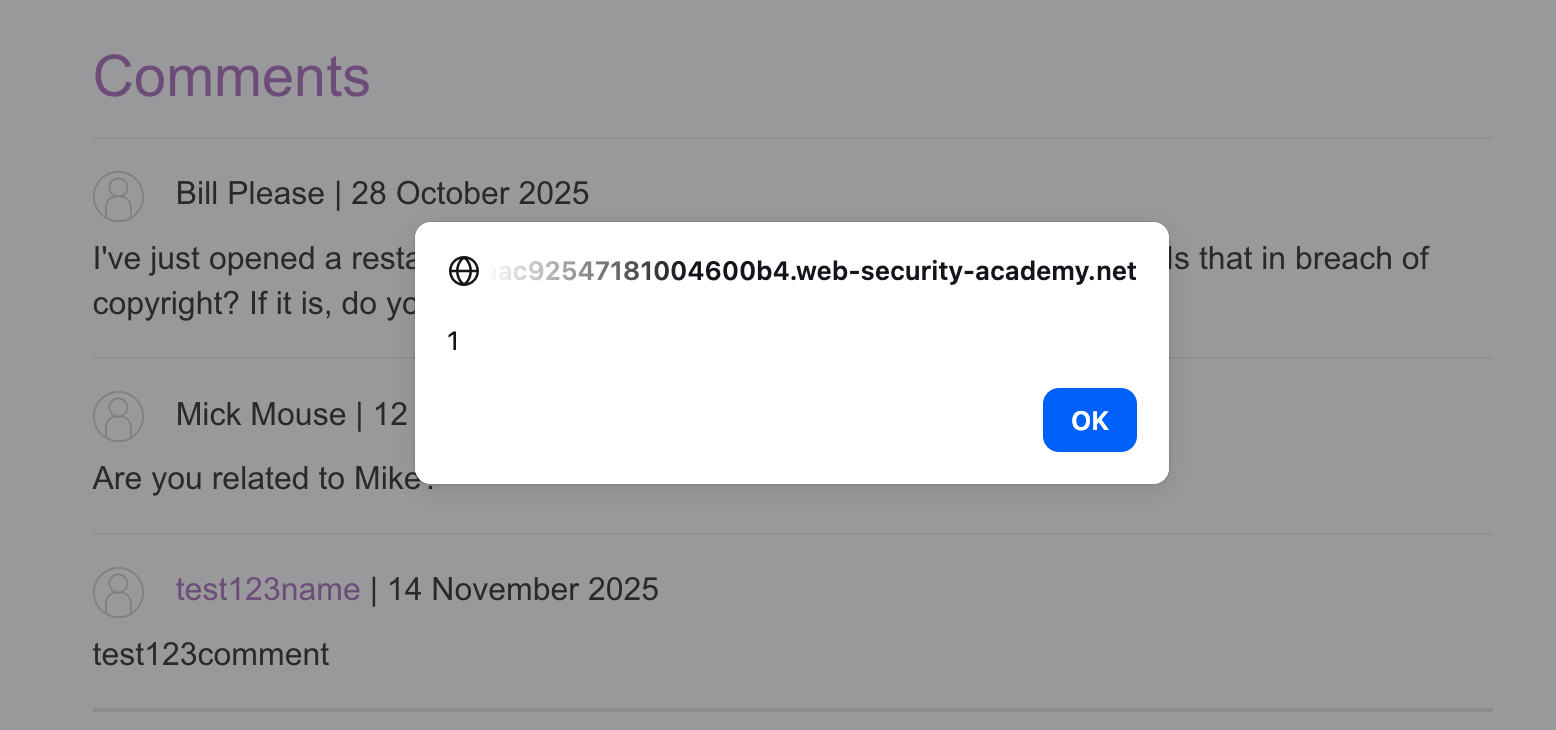Image resolution: width=1556 pixels, height=730 pixels.
Task: Click the OK button in the alert
Action: click(1089, 420)
